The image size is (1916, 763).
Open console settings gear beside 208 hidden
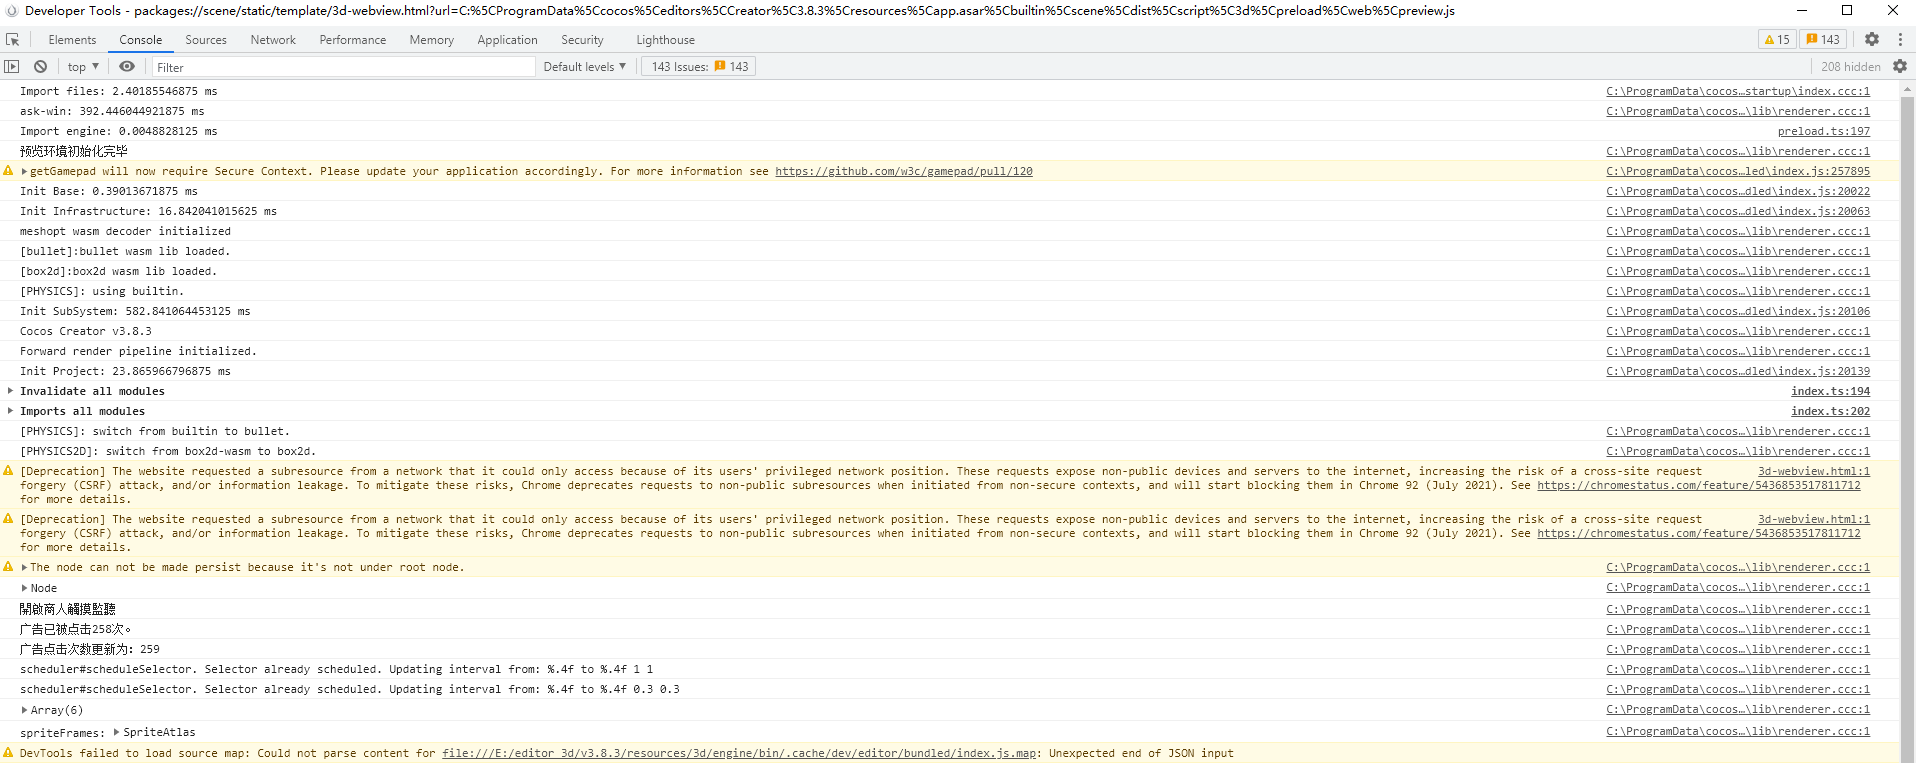[1900, 67]
